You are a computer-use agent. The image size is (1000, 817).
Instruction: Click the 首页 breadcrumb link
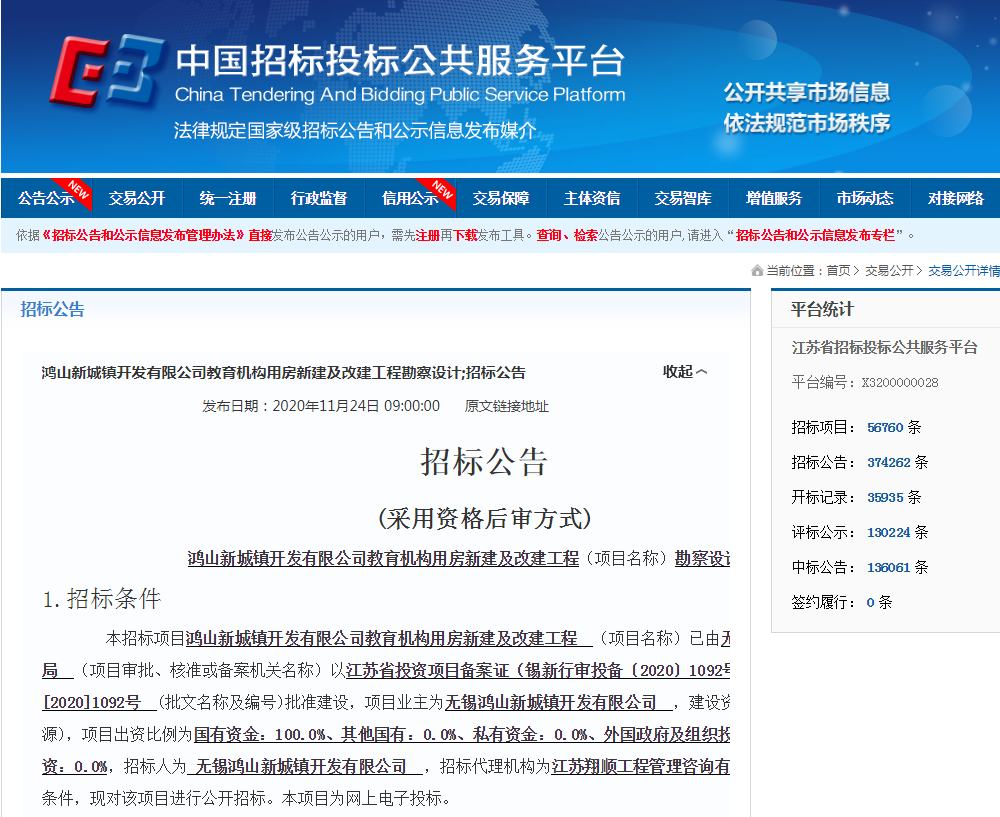point(838,270)
